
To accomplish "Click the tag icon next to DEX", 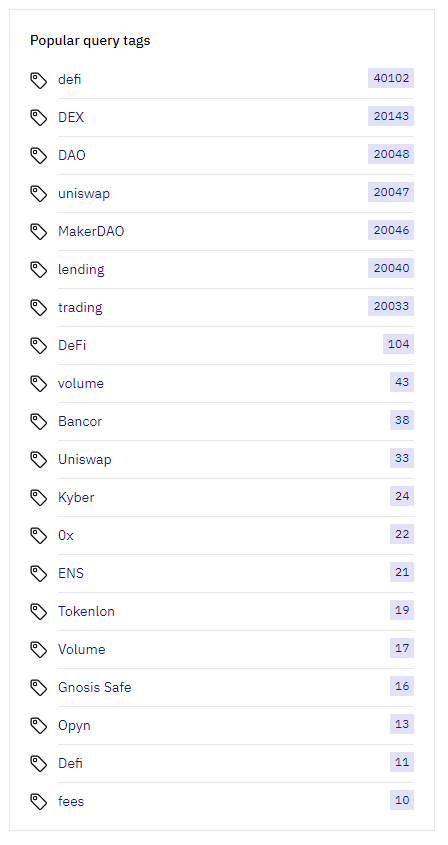I will pyautogui.click(x=38, y=117).
